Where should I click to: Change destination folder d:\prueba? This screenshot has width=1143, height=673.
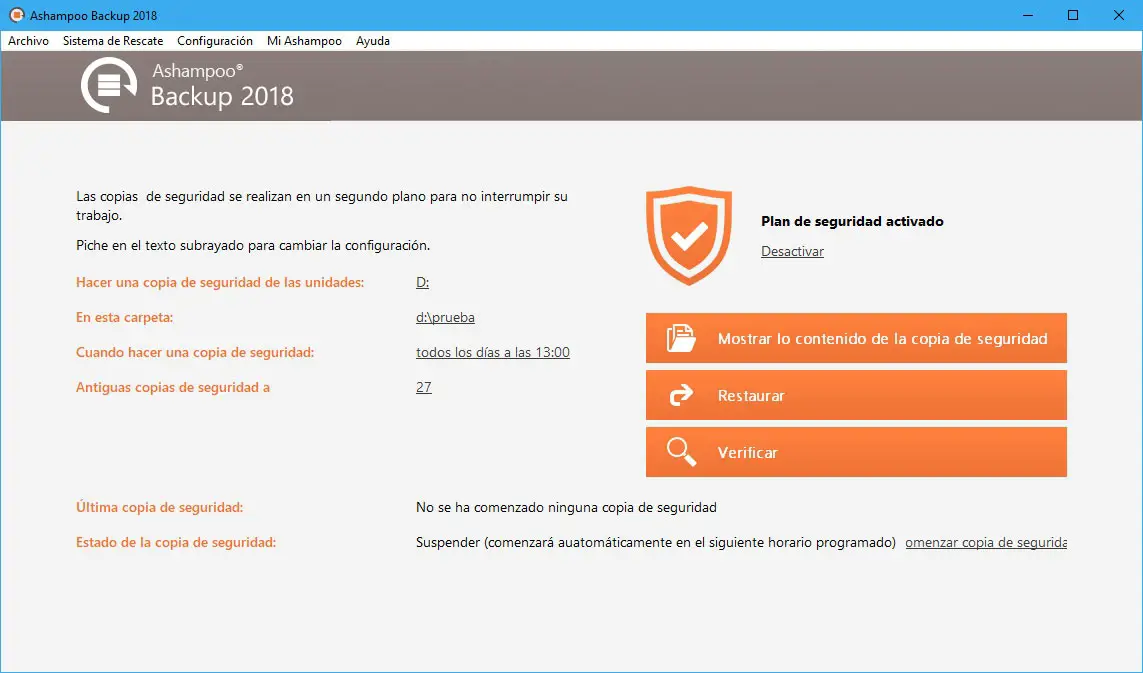point(445,318)
